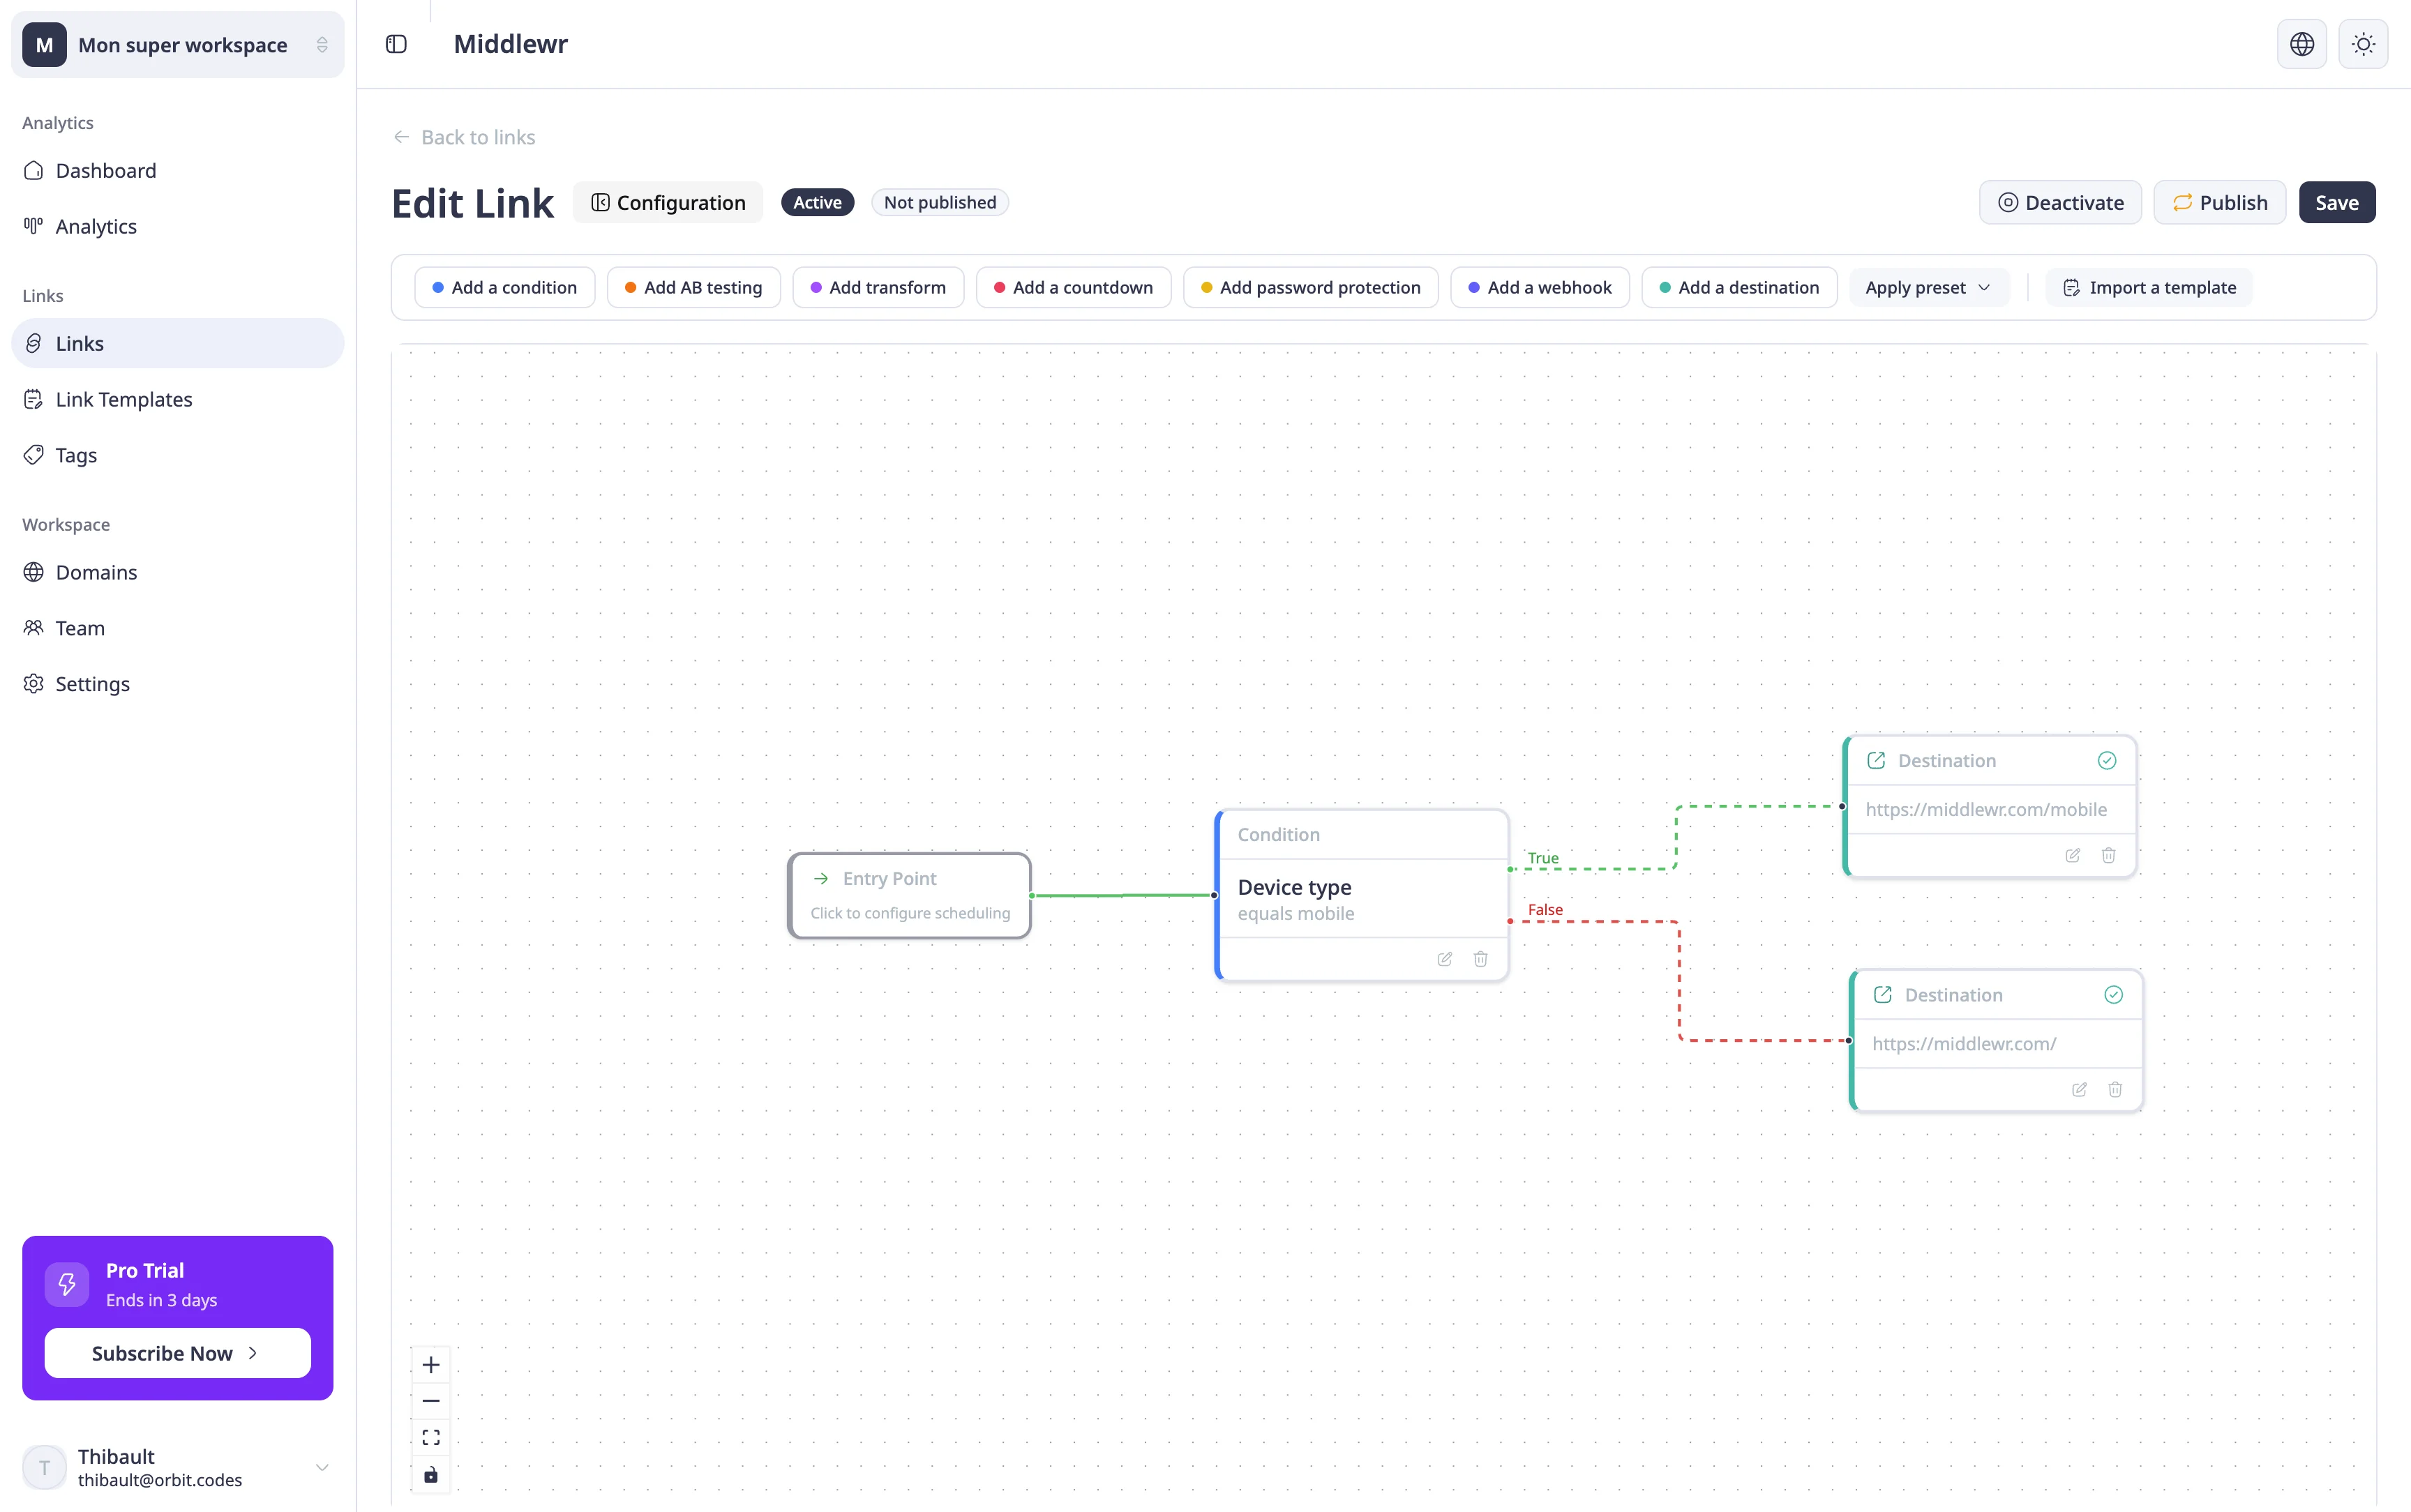Edit the https://middlewr.com/ destination node
The image size is (2411, 1512).
[2079, 1090]
